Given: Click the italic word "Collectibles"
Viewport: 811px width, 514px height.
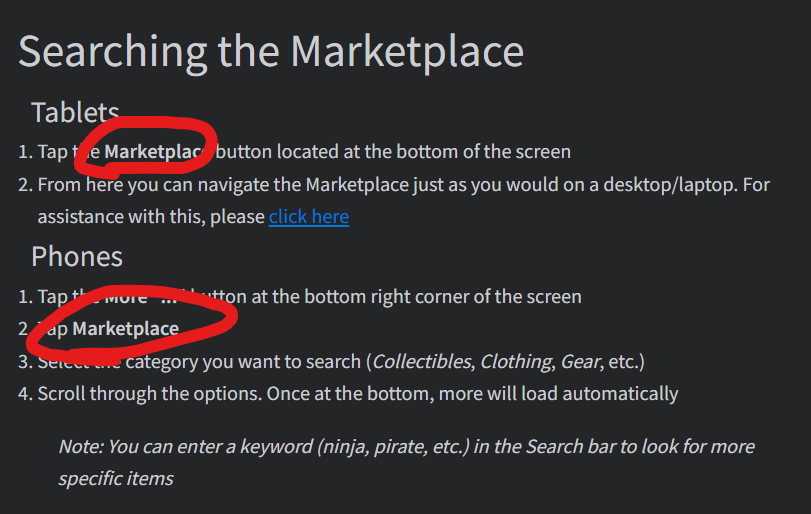Looking at the screenshot, I should point(422,361).
